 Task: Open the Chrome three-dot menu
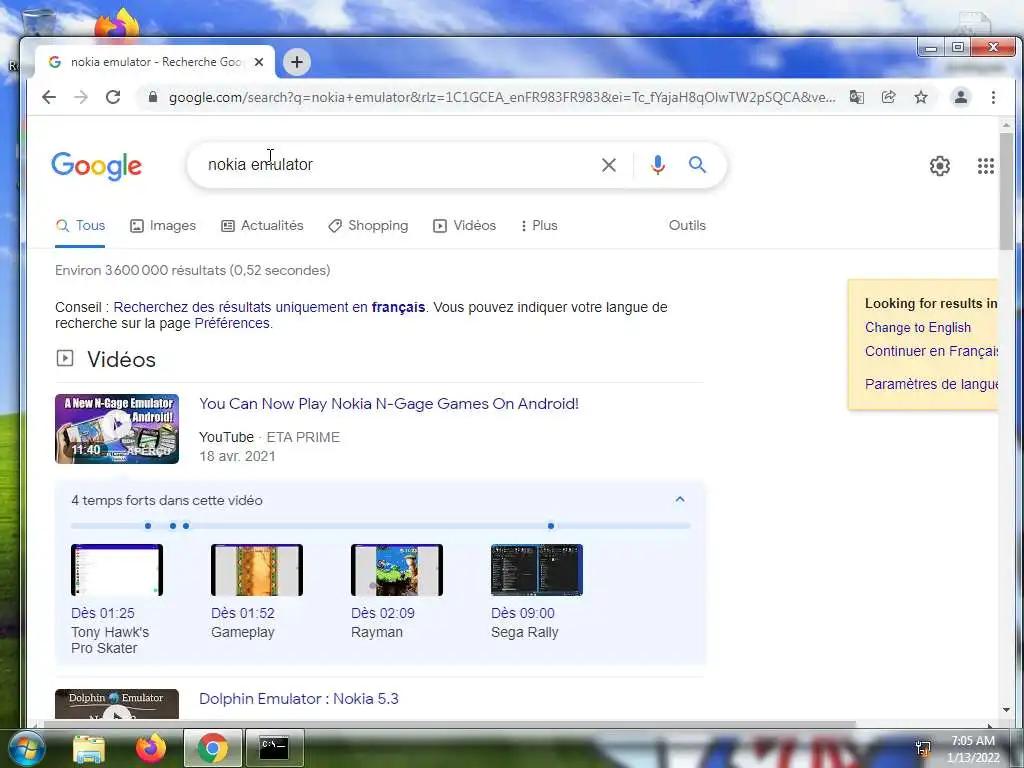coord(993,97)
